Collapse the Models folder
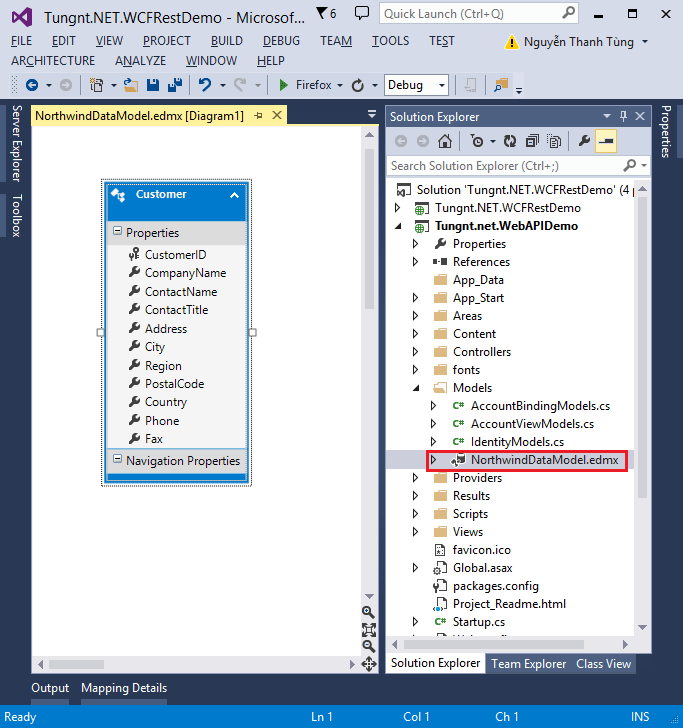Screen dimensions: 683x728 point(416,388)
